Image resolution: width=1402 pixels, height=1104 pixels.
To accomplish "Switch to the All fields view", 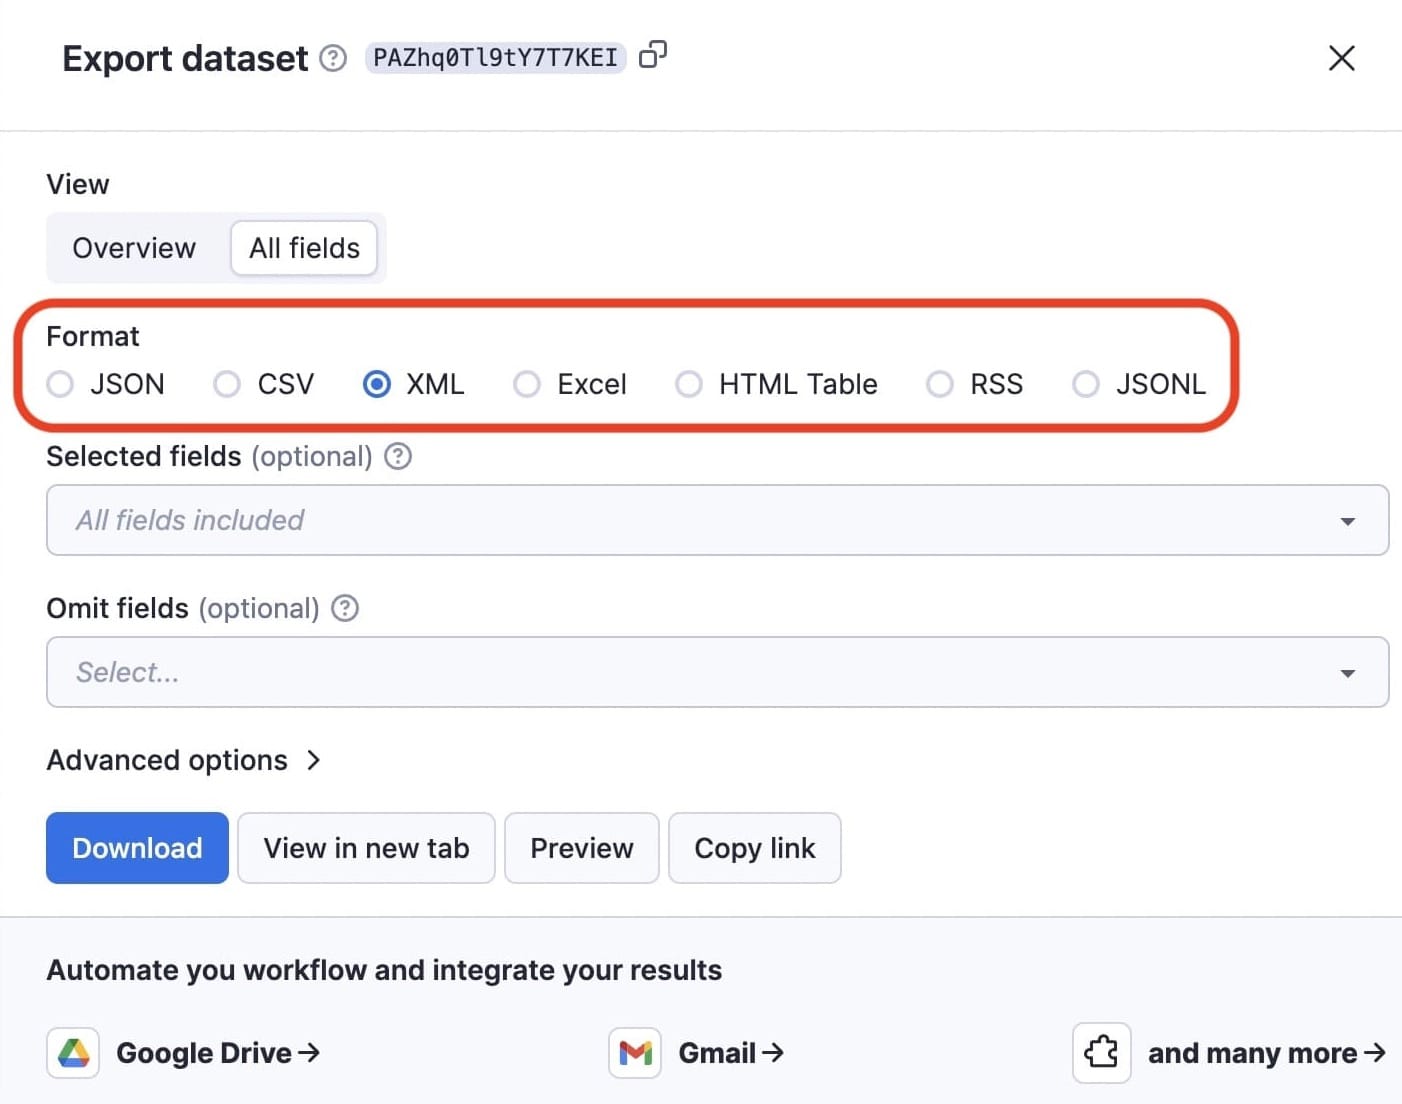I will (304, 248).
